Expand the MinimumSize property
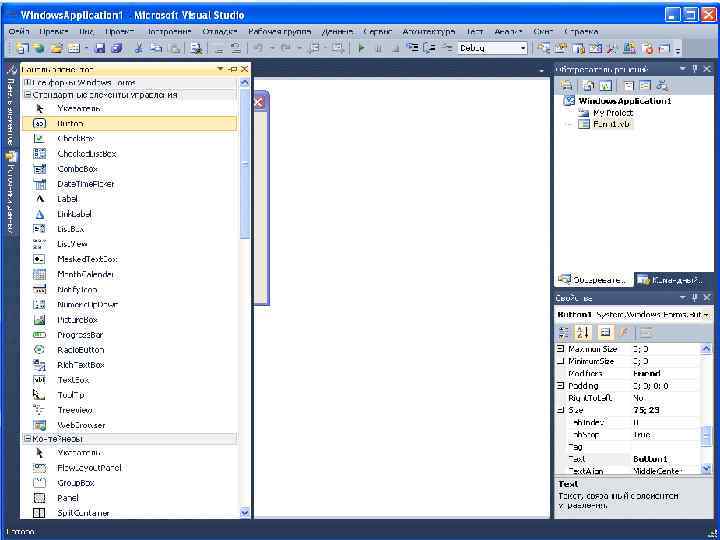Viewport: 720px width, 540px height. (x=561, y=361)
